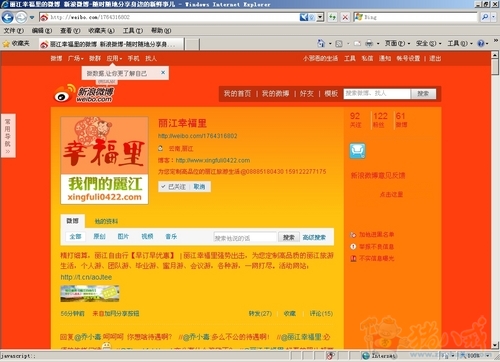
Task: Click the 92 关注 following count
Action: point(355,120)
